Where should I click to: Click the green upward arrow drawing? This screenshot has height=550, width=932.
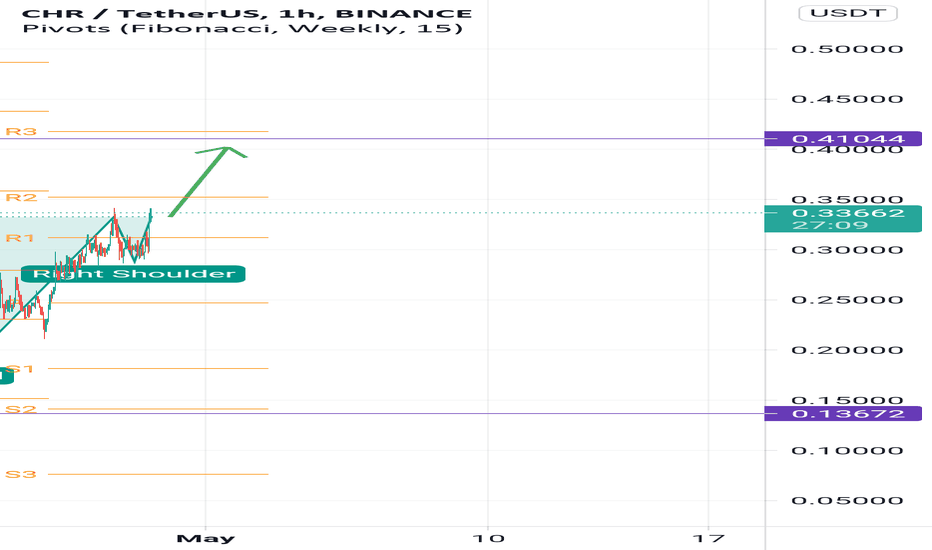[207, 181]
